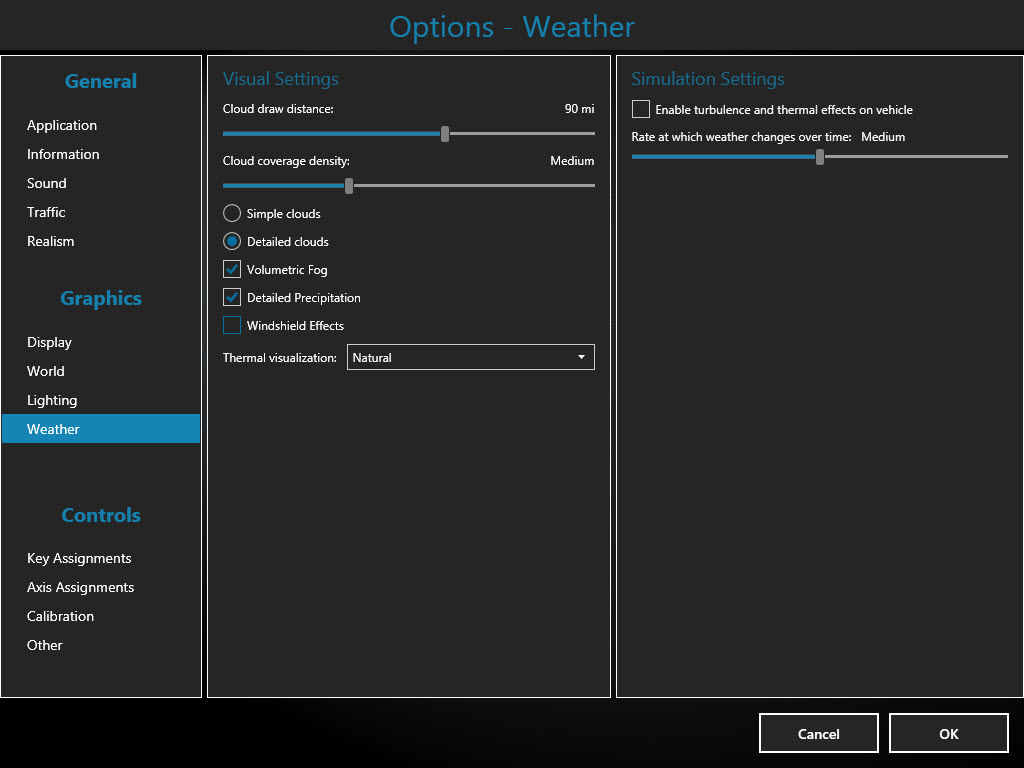Click the Medium weather change rate value
Image resolution: width=1024 pixels, height=768 pixels.
coord(883,137)
